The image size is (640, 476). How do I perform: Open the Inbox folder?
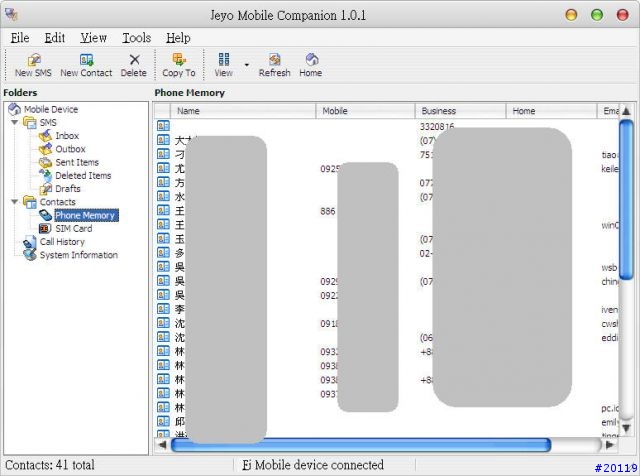(x=67, y=136)
